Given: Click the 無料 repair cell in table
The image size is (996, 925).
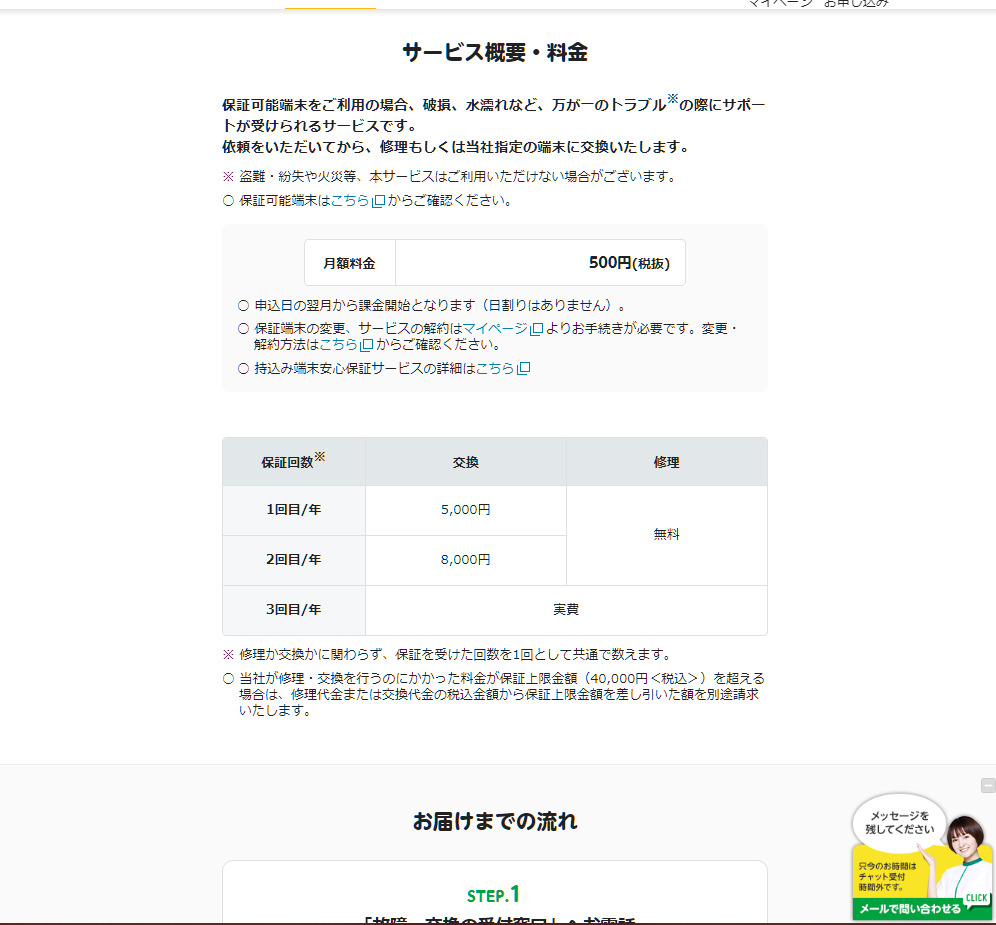Looking at the screenshot, I should (x=666, y=535).
